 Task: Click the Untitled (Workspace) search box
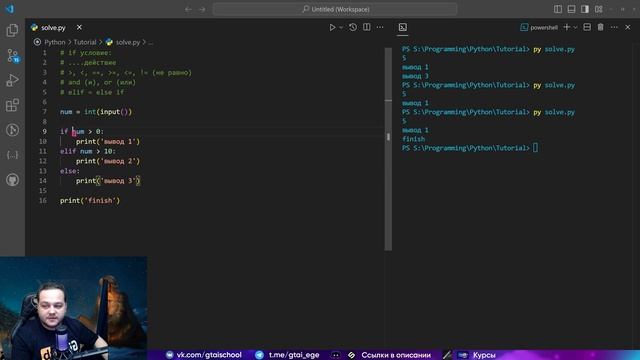335,9
